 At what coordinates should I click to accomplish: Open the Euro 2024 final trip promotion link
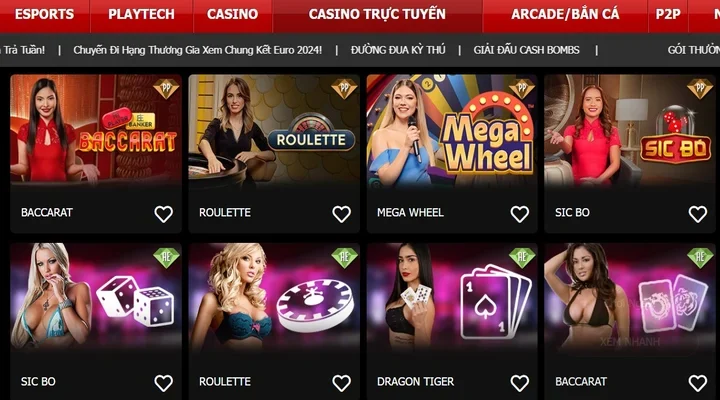pyautogui.click(x=197, y=50)
